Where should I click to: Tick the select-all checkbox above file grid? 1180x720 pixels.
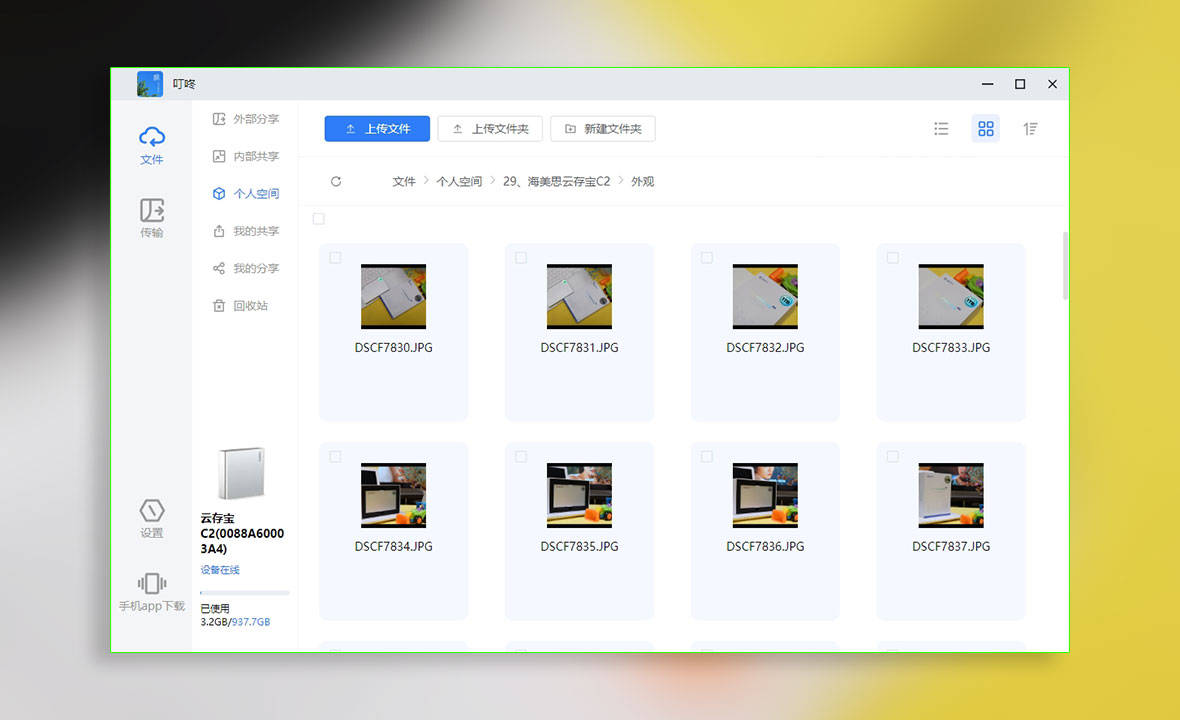[x=318, y=218]
